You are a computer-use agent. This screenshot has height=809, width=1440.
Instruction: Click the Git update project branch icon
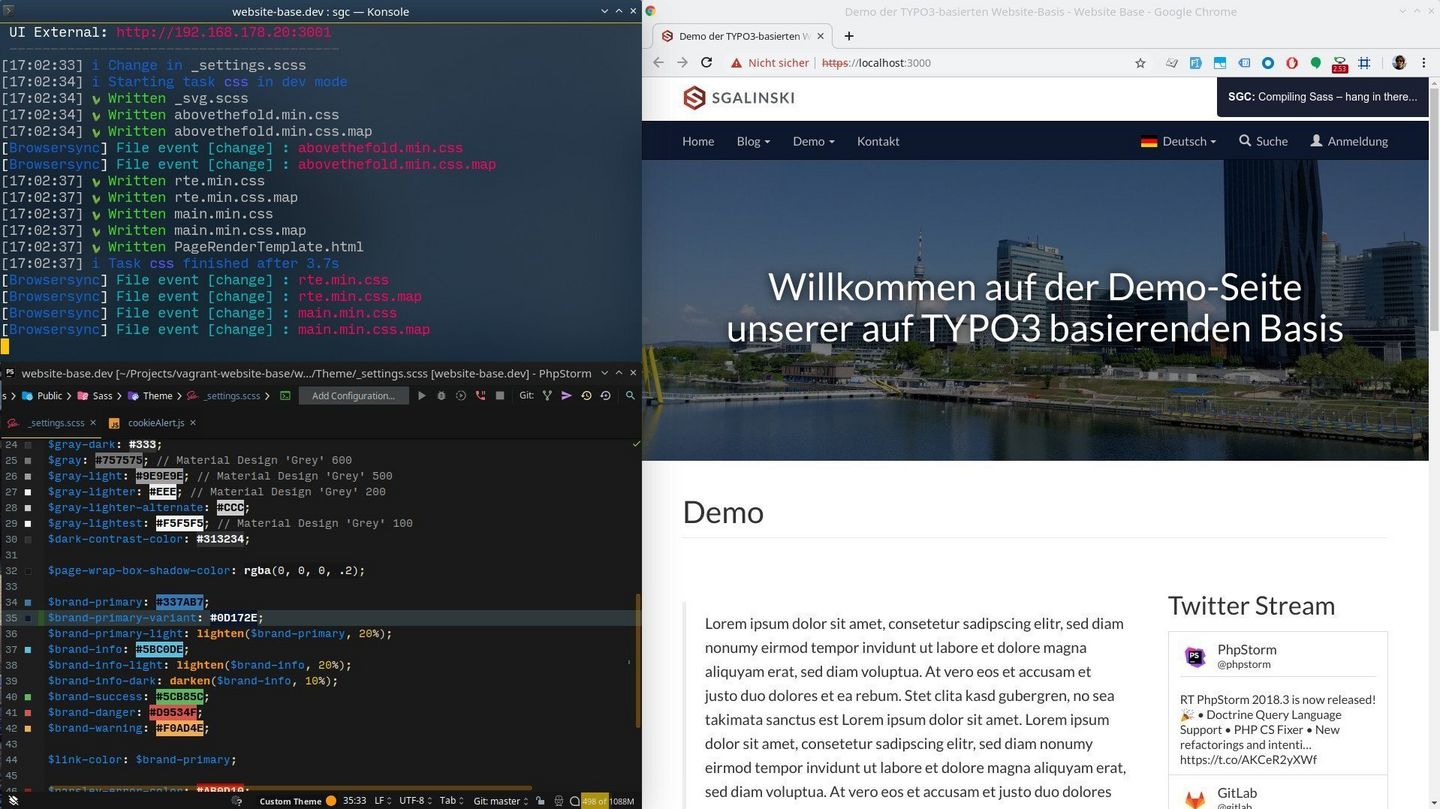tap(547, 395)
